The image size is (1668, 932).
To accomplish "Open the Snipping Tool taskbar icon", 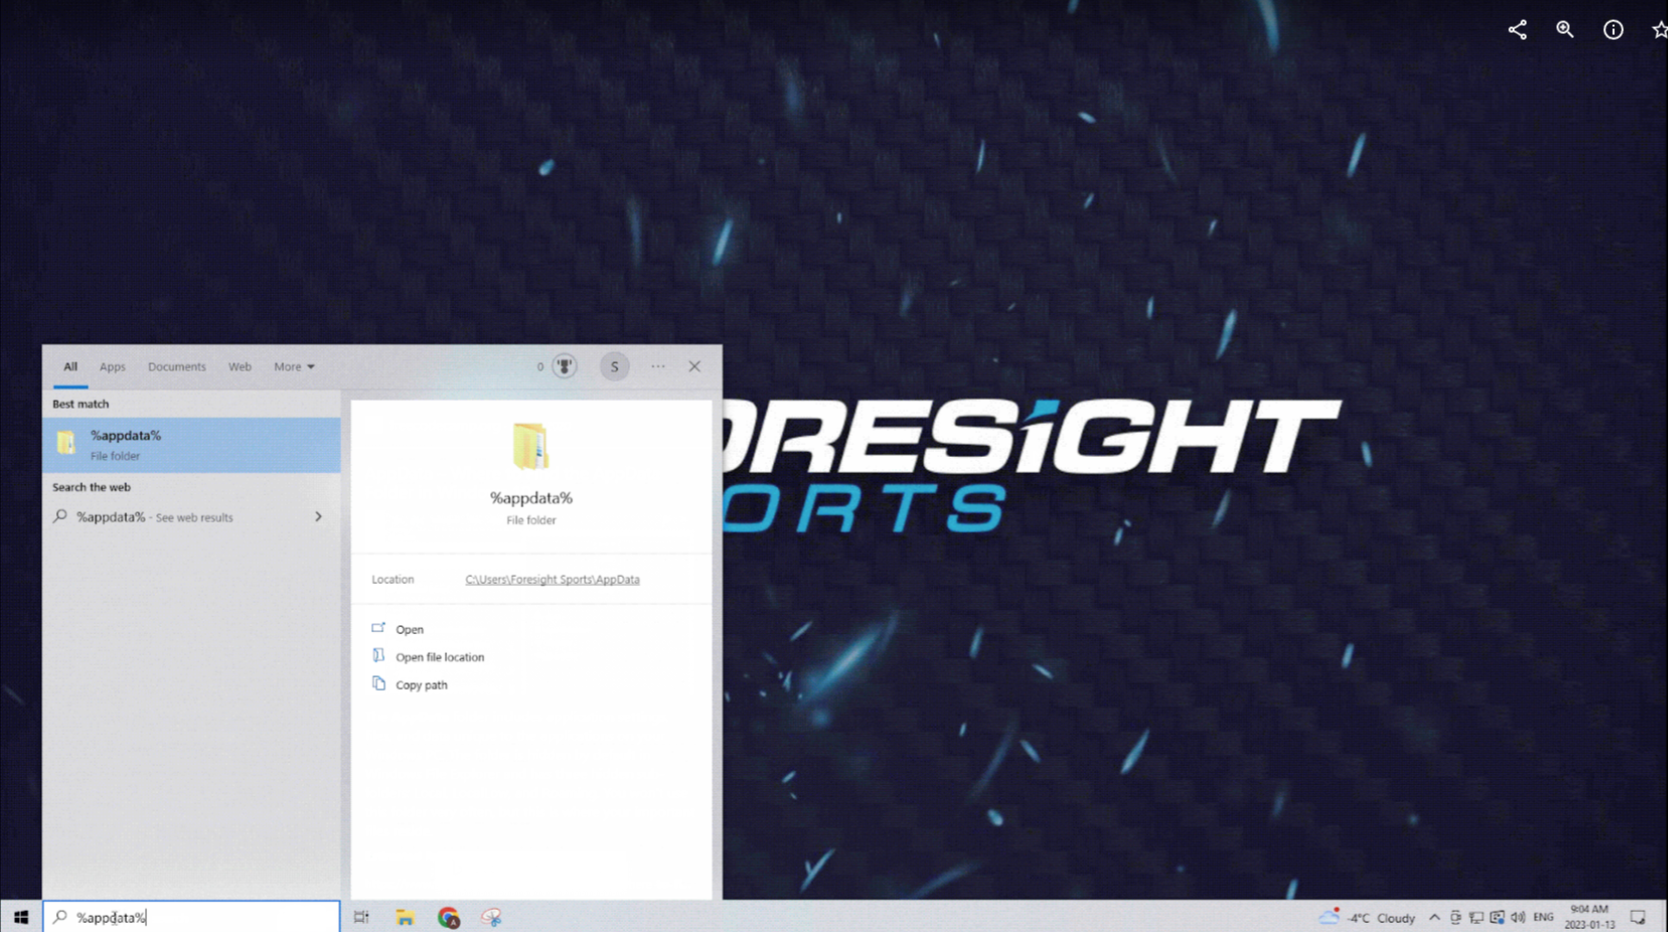I will coord(491,917).
